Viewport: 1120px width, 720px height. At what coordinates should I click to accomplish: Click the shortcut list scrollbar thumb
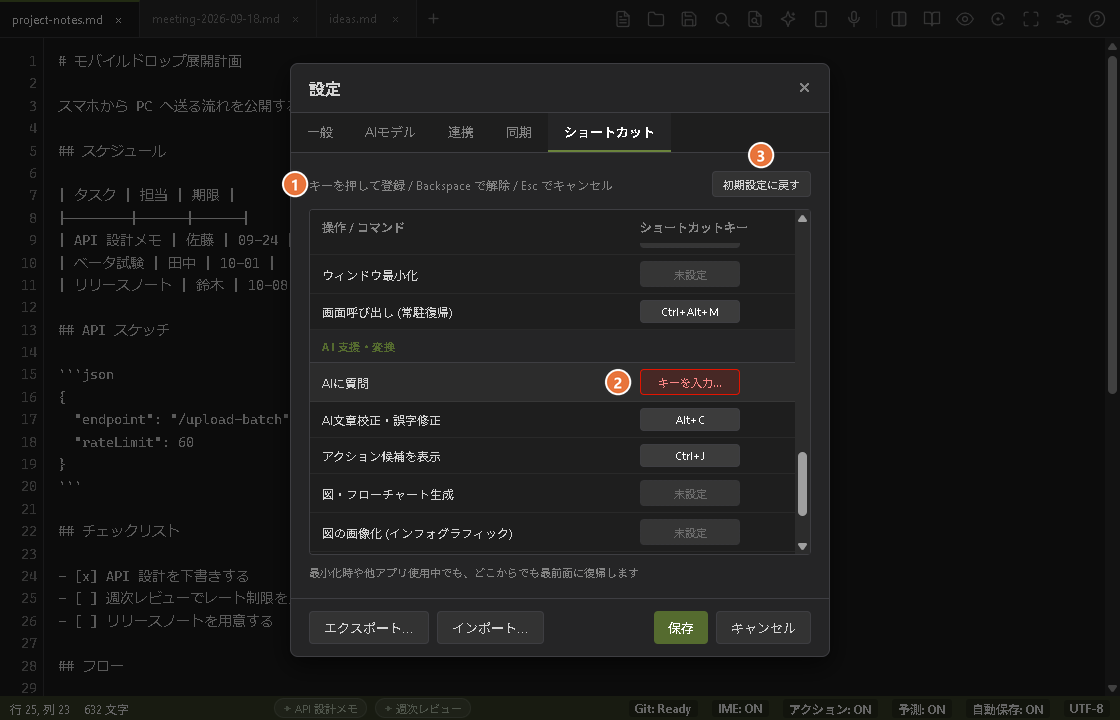pyautogui.click(x=802, y=484)
